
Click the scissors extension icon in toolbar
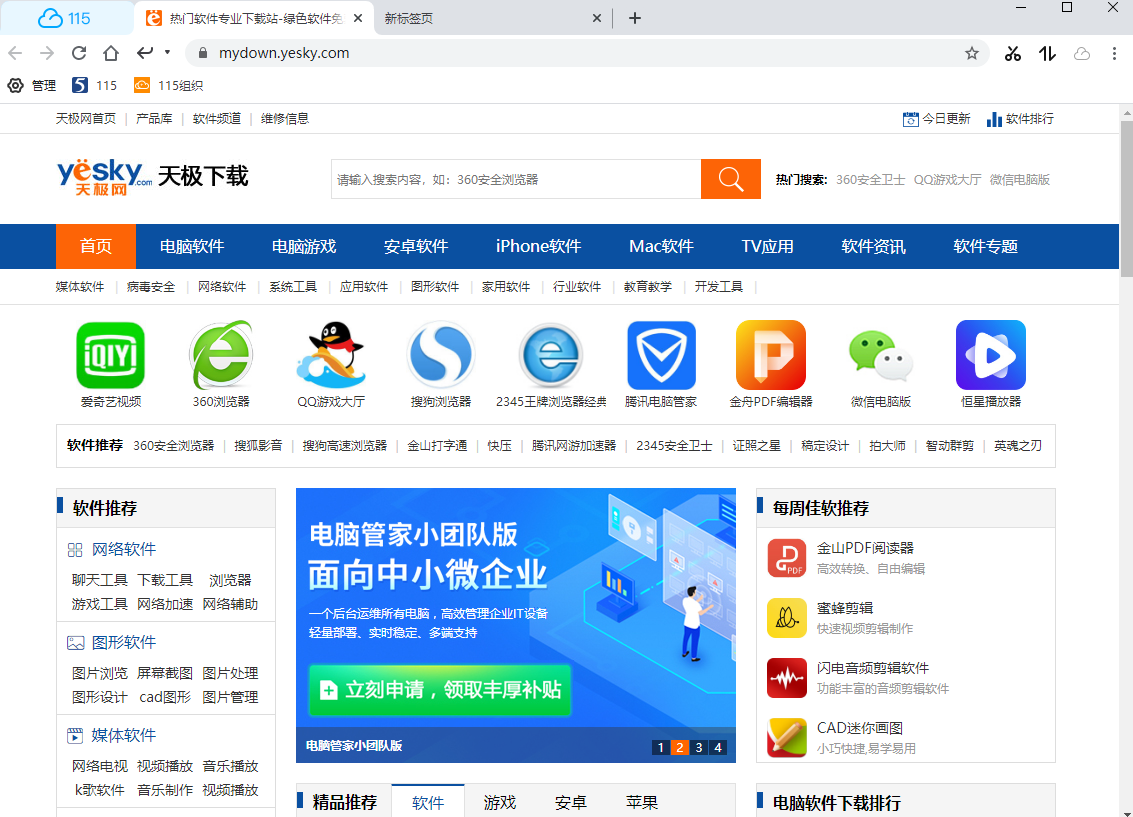pyautogui.click(x=1013, y=53)
